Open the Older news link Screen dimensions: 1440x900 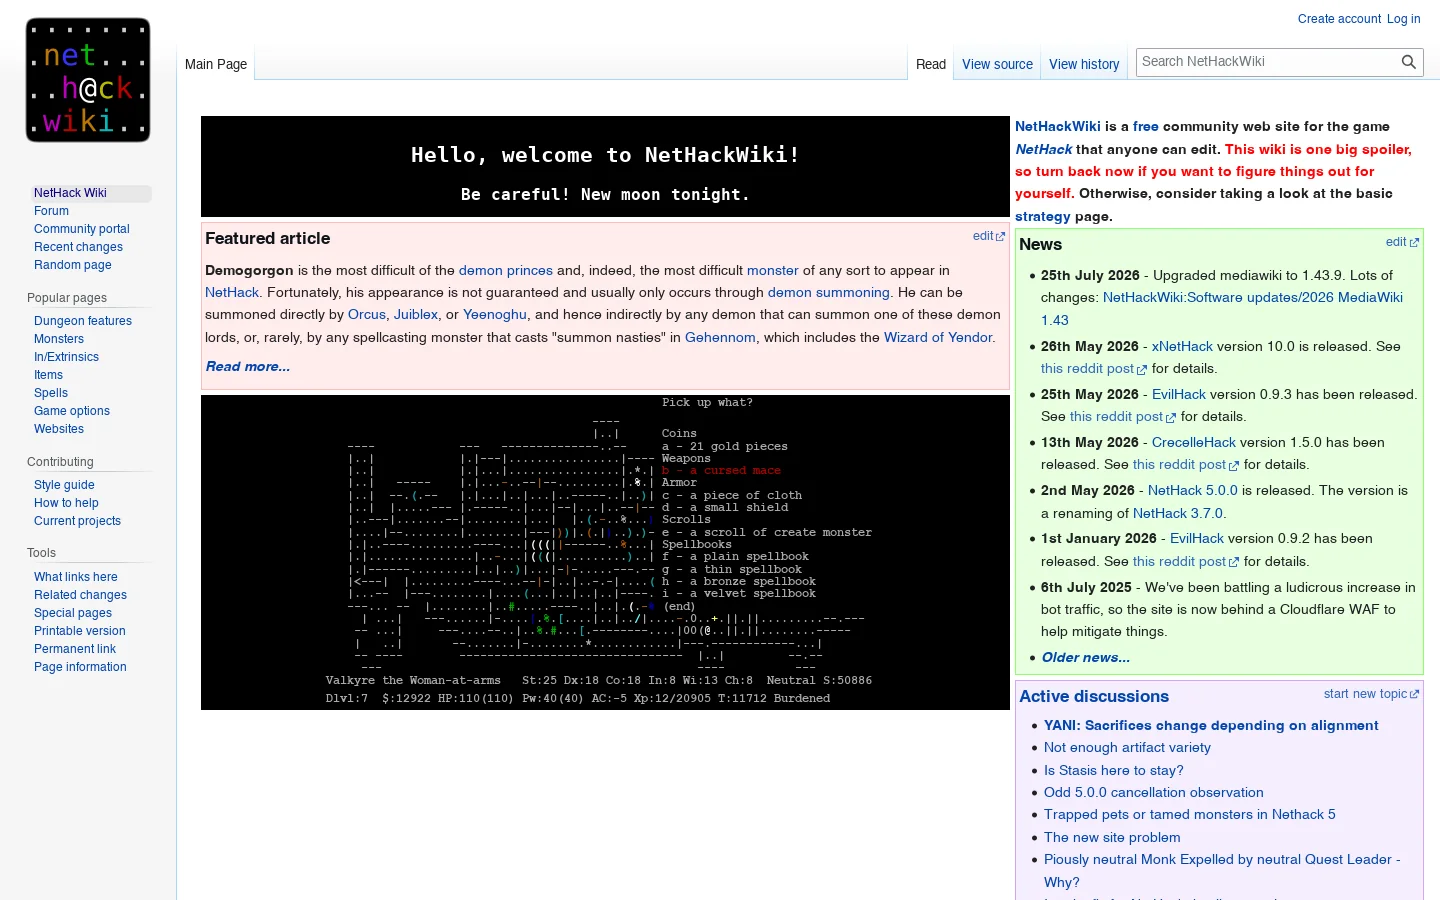coord(1086,657)
